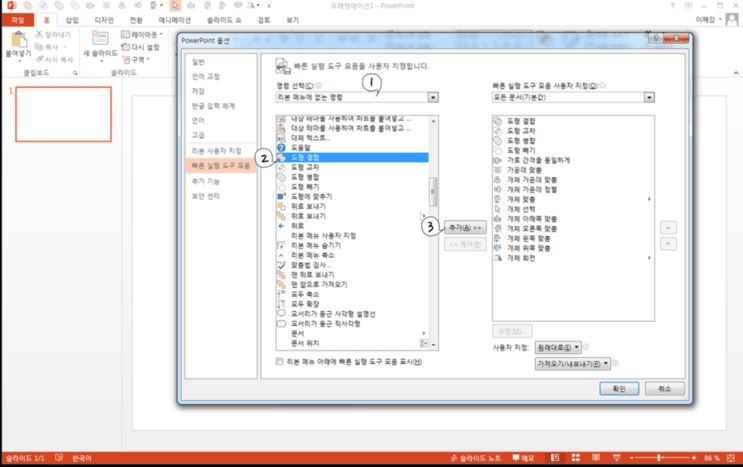Click the Add (추가) button
743x467 pixels.
pyautogui.click(x=465, y=228)
